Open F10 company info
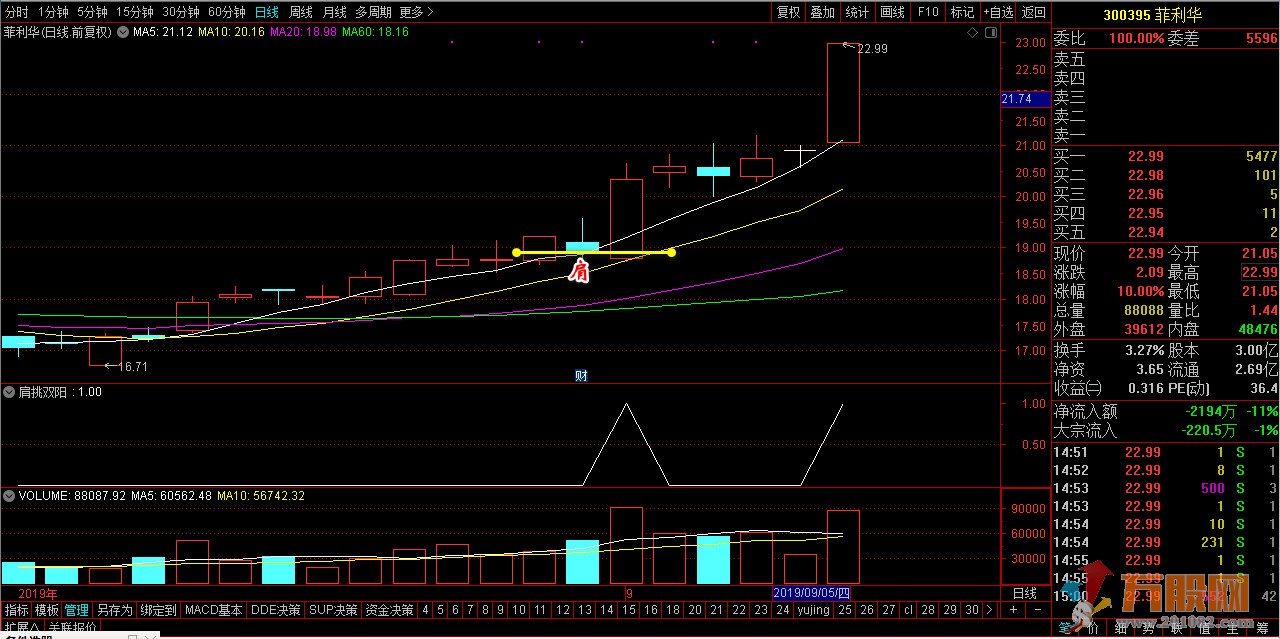 [928, 12]
